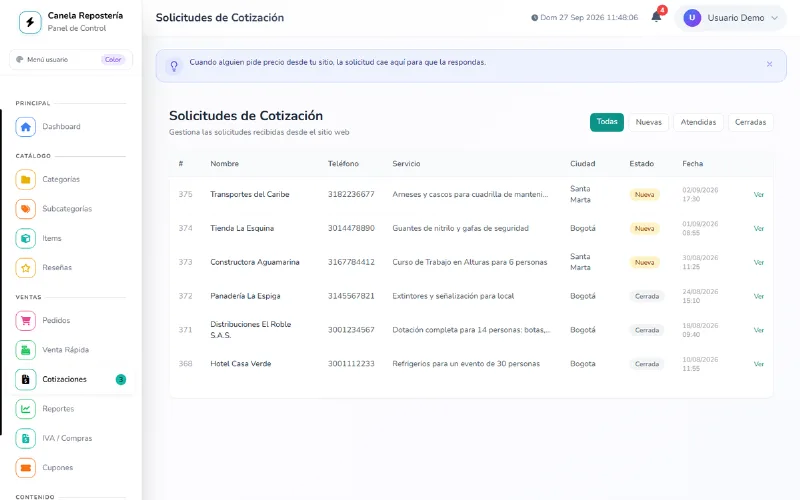
Task: Open the Cotizaciones document icon
Action: (x=26, y=379)
